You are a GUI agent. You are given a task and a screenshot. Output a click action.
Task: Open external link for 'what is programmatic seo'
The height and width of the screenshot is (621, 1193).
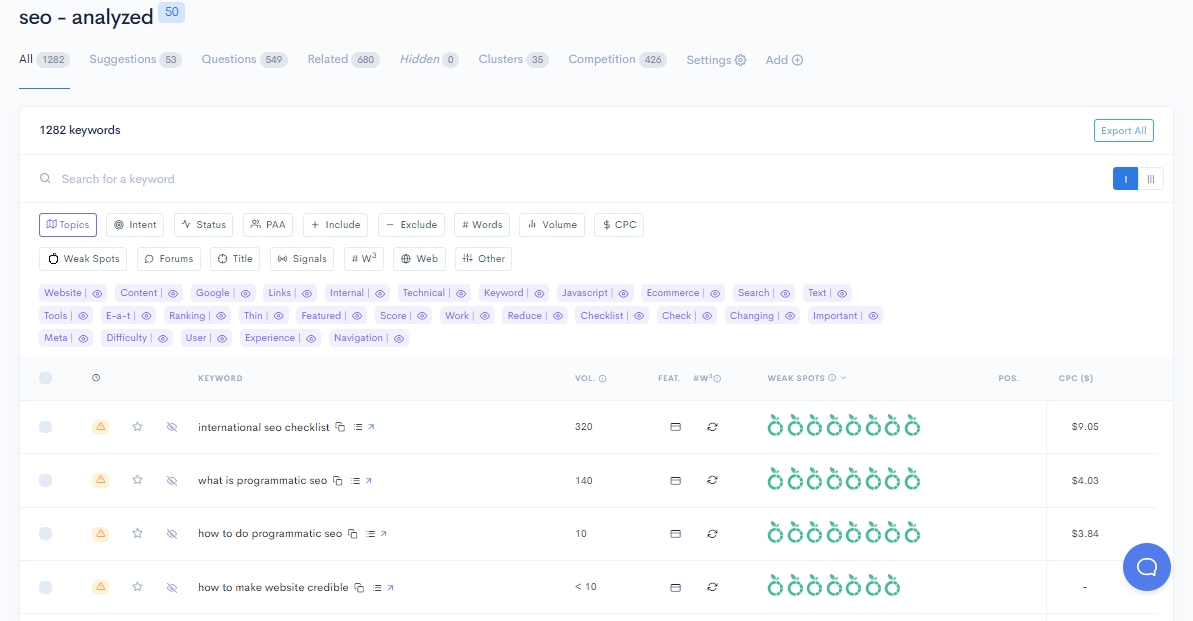coord(368,480)
